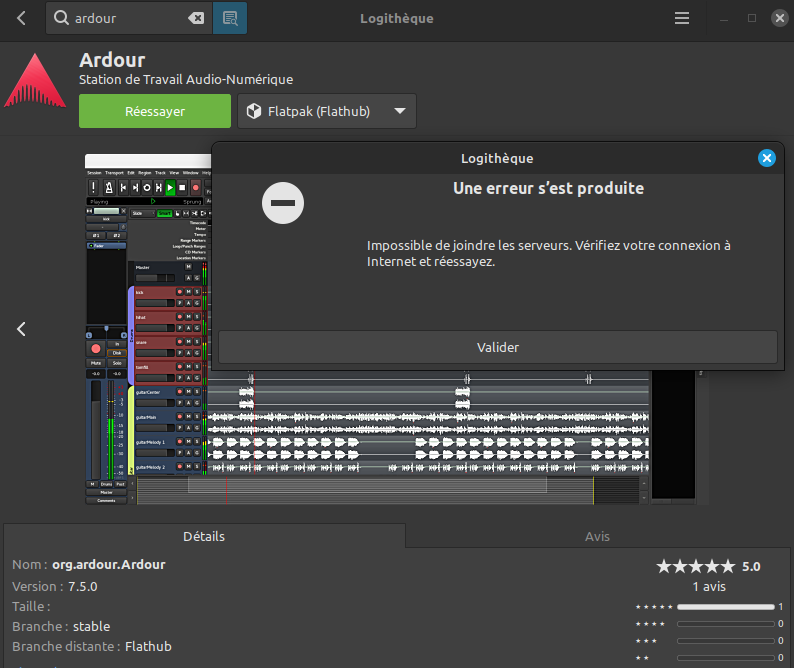Click the error stop-sign icon in the dialog
Image resolution: width=794 pixels, height=668 pixels.
point(283,203)
